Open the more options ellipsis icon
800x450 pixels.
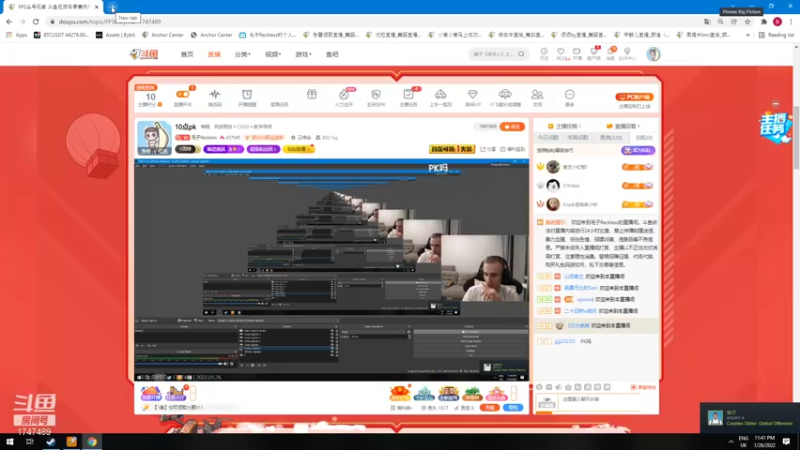(x=569, y=94)
